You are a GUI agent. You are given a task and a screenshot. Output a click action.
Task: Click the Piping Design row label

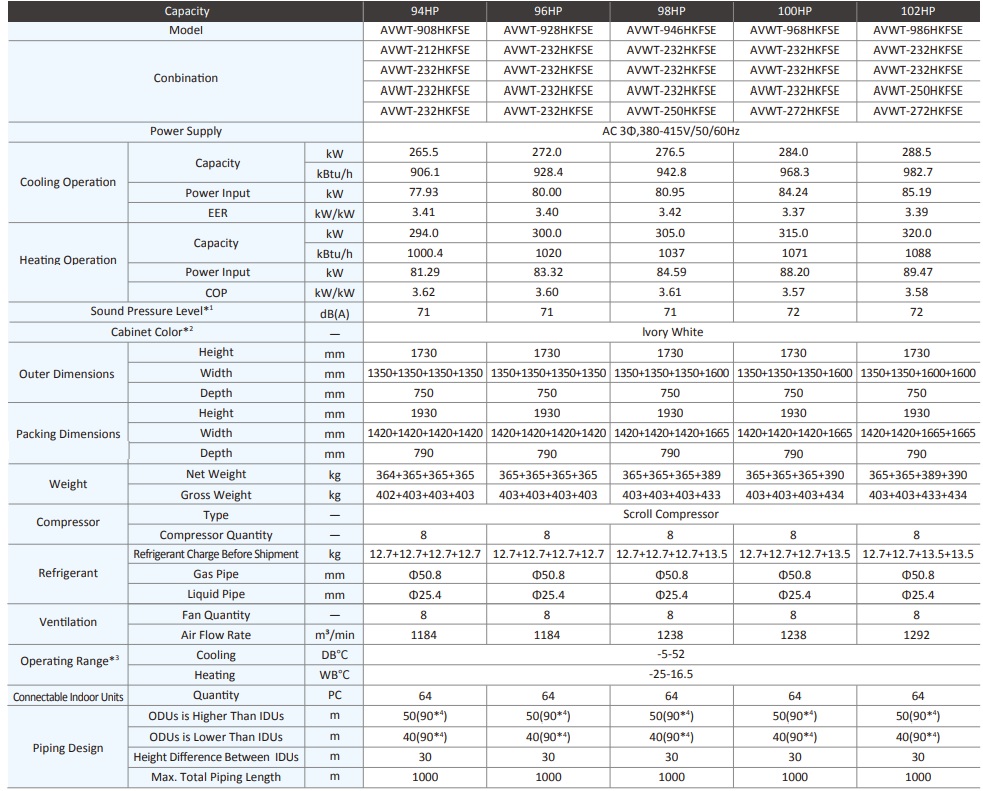coord(68,748)
